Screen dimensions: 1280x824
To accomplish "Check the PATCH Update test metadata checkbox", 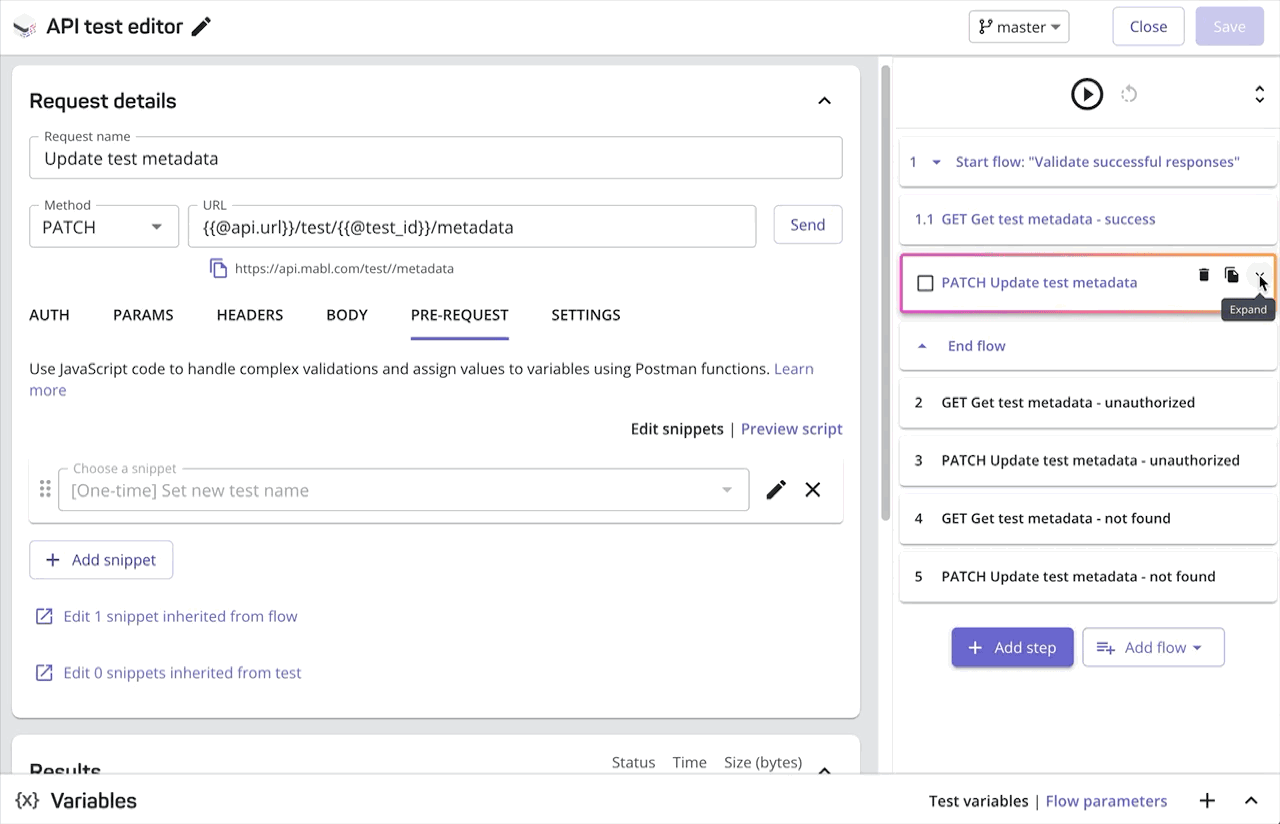I will click(925, 283).
